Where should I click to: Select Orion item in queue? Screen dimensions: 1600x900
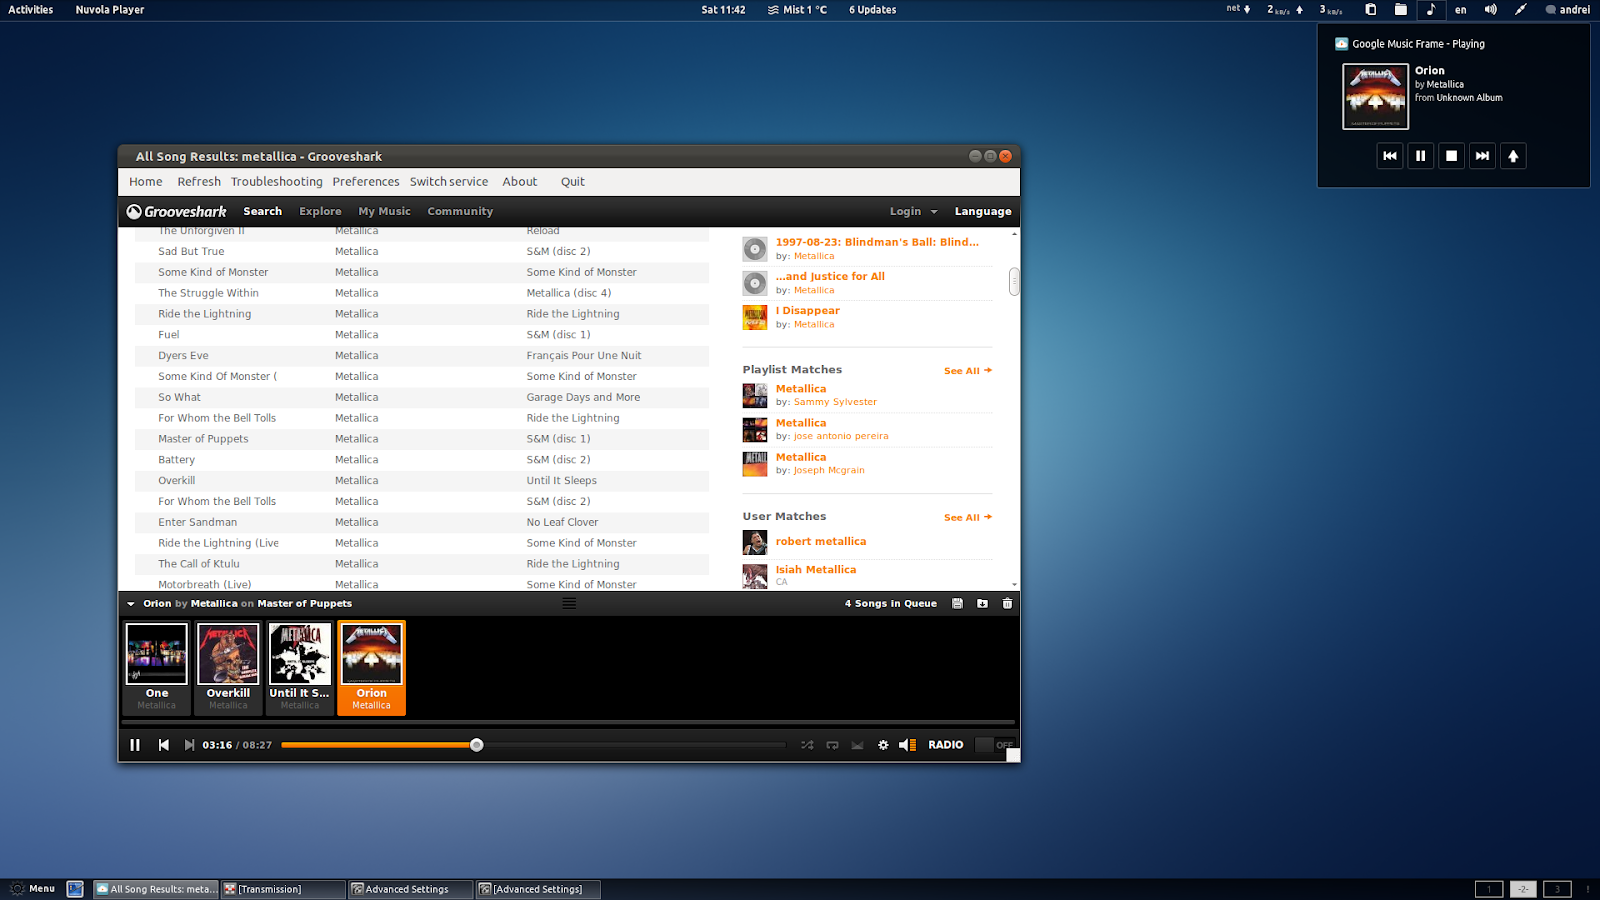click(371, 667)
